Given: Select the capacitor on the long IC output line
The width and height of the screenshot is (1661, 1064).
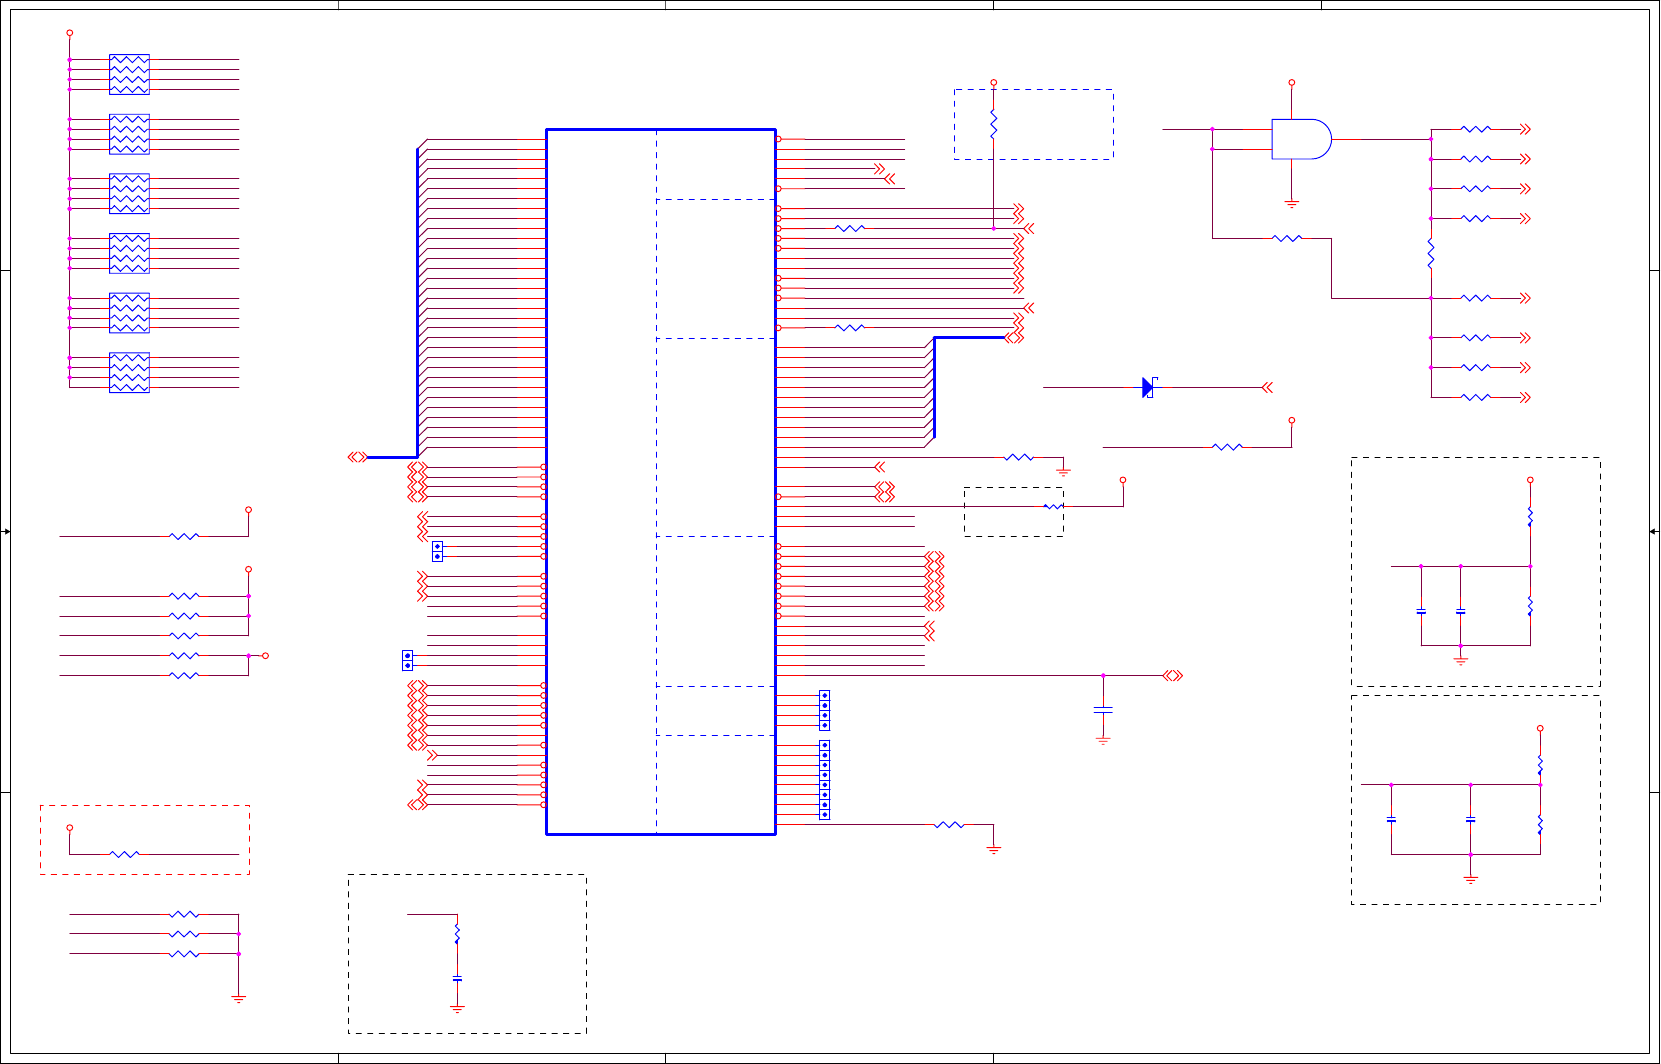Looking at the screenshot, I should pos(1103,710).
